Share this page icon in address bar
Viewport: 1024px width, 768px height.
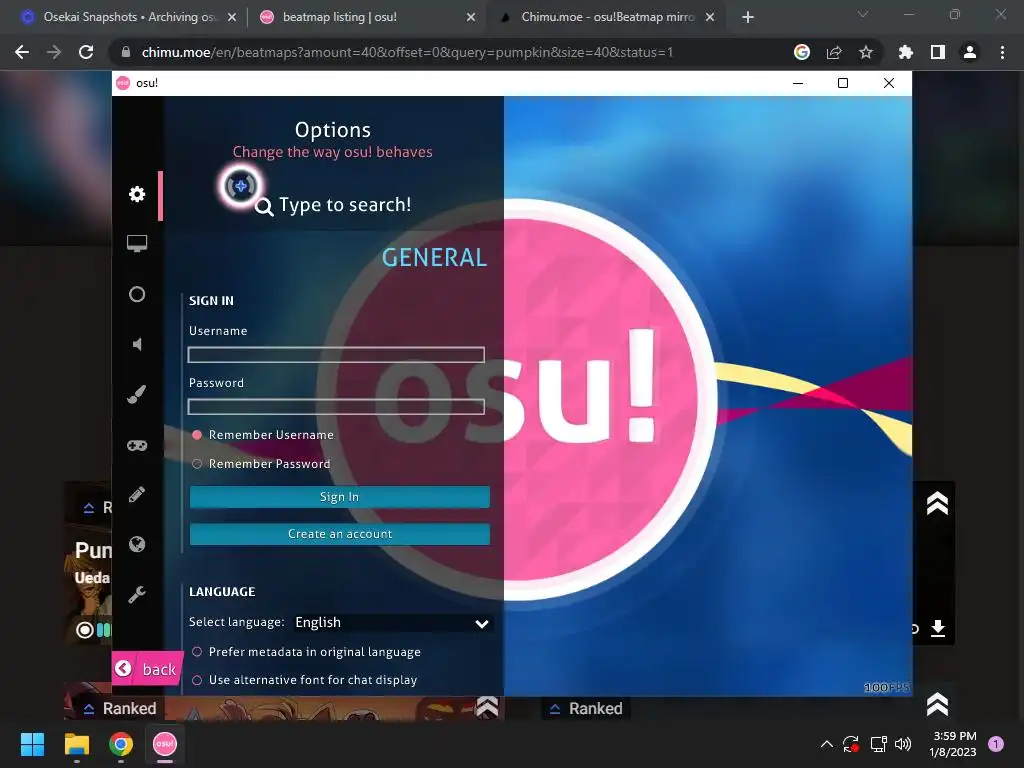coord(833,52)
